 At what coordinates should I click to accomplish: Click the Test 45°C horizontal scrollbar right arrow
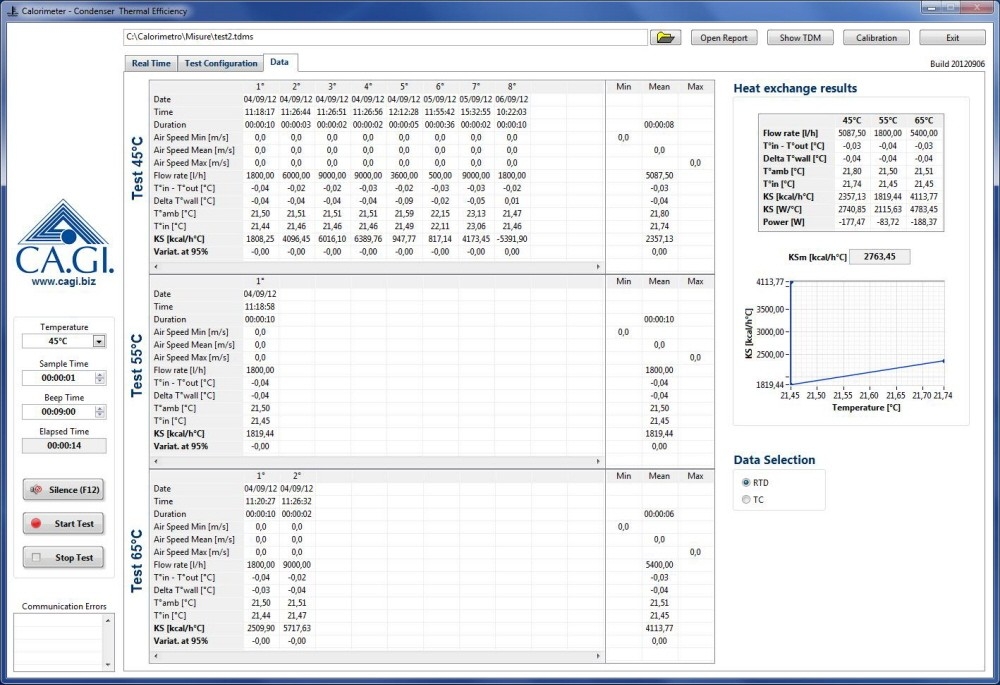[x=598, y=267]
